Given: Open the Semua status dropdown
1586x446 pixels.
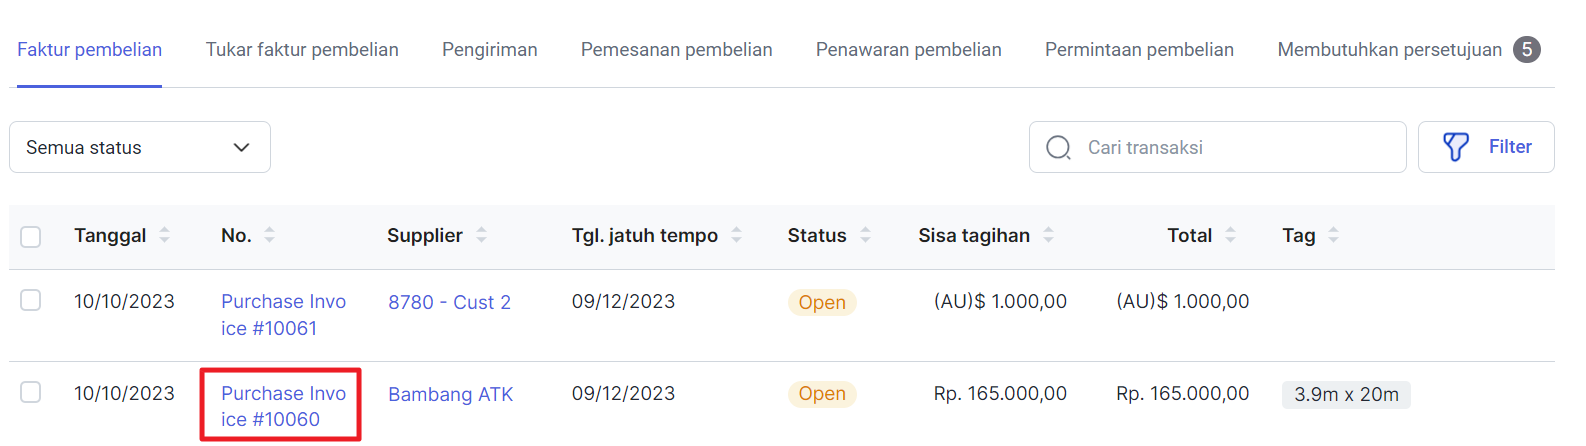Looking at the screenshot, I should coord(140,147).
